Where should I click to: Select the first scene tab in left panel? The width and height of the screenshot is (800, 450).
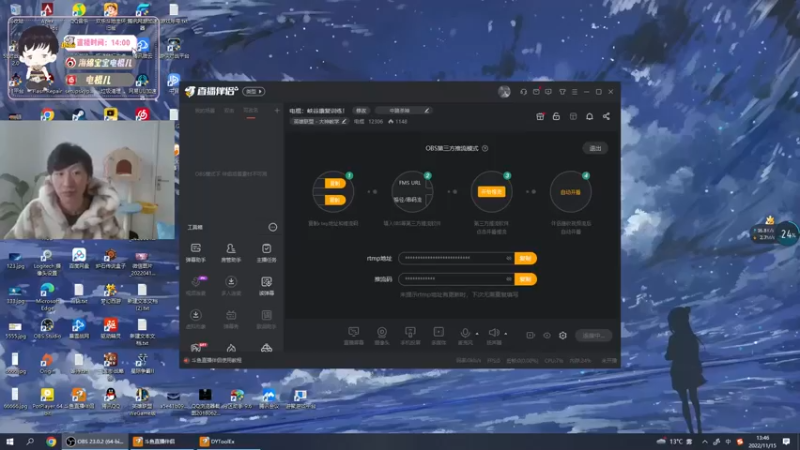205,111
